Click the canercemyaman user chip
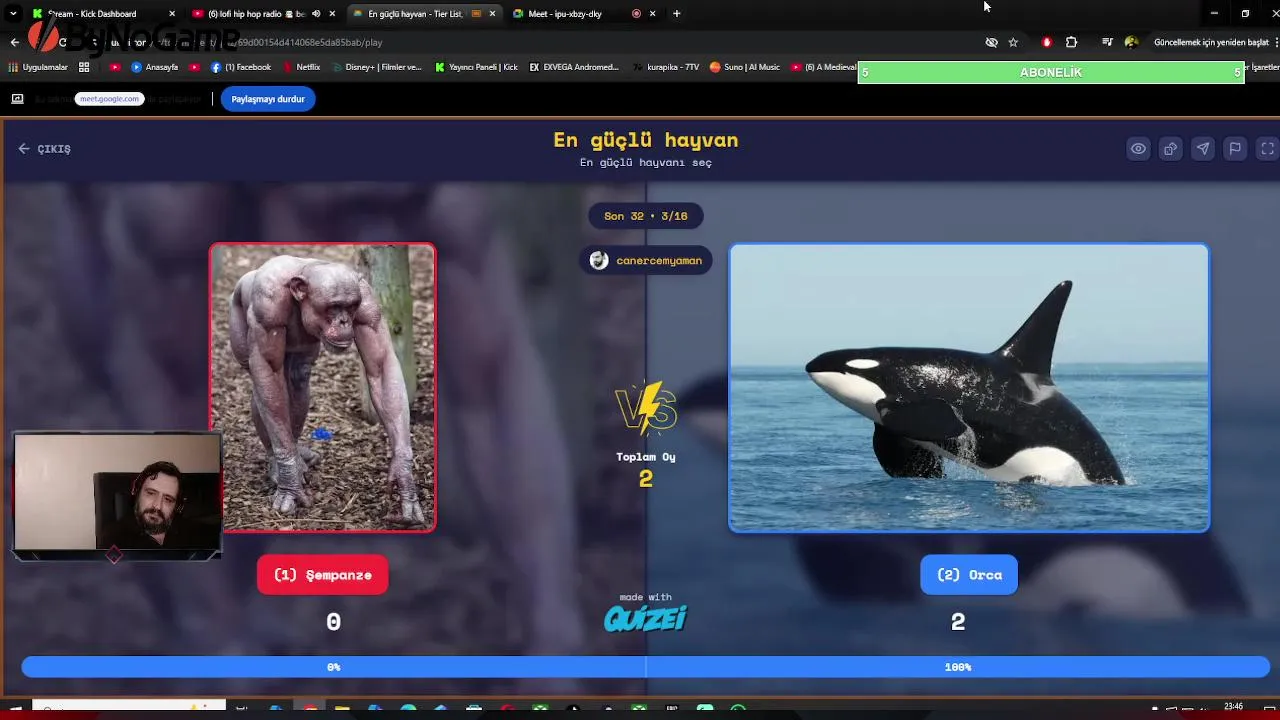 click(x=646, y=260)
